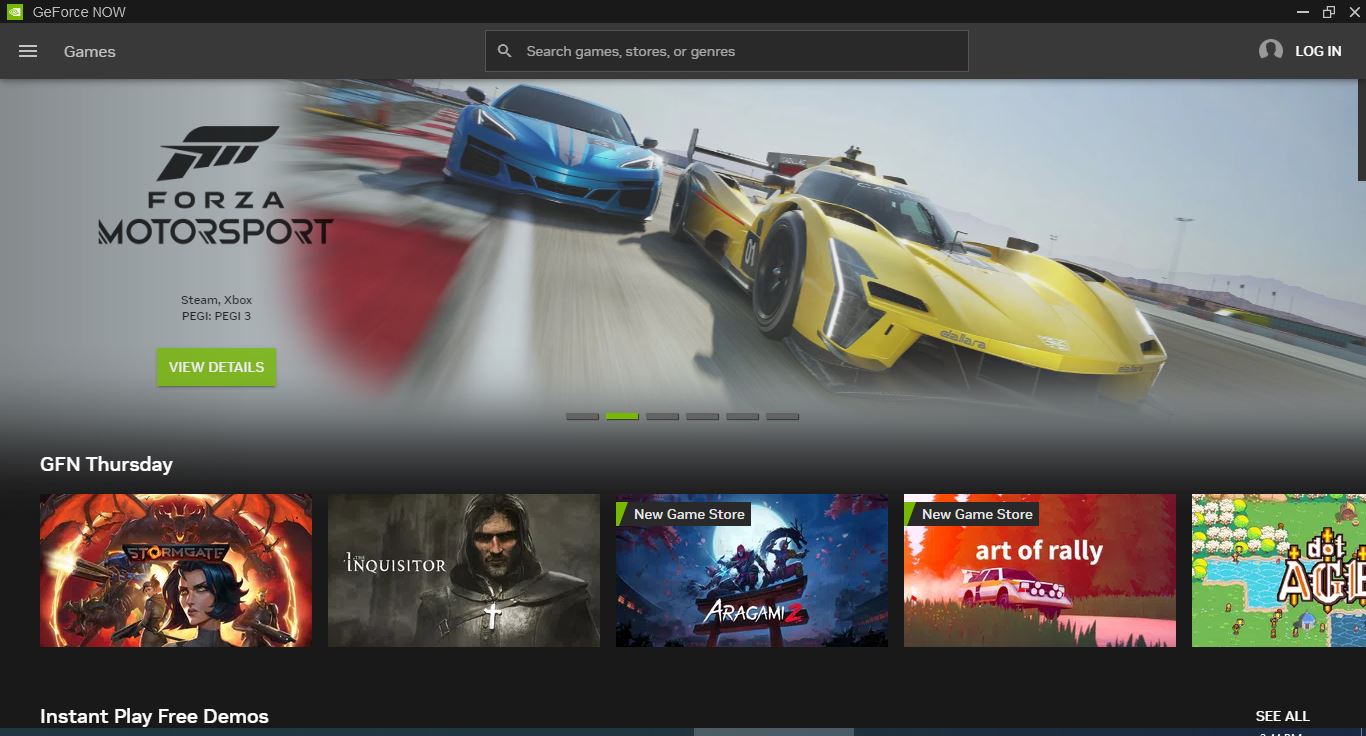Image resolution: width=1366 pixels, height=736 pixels.
Task: Click the 'PEGI: PEGI 3' rating text
Action: click(216, 316)
